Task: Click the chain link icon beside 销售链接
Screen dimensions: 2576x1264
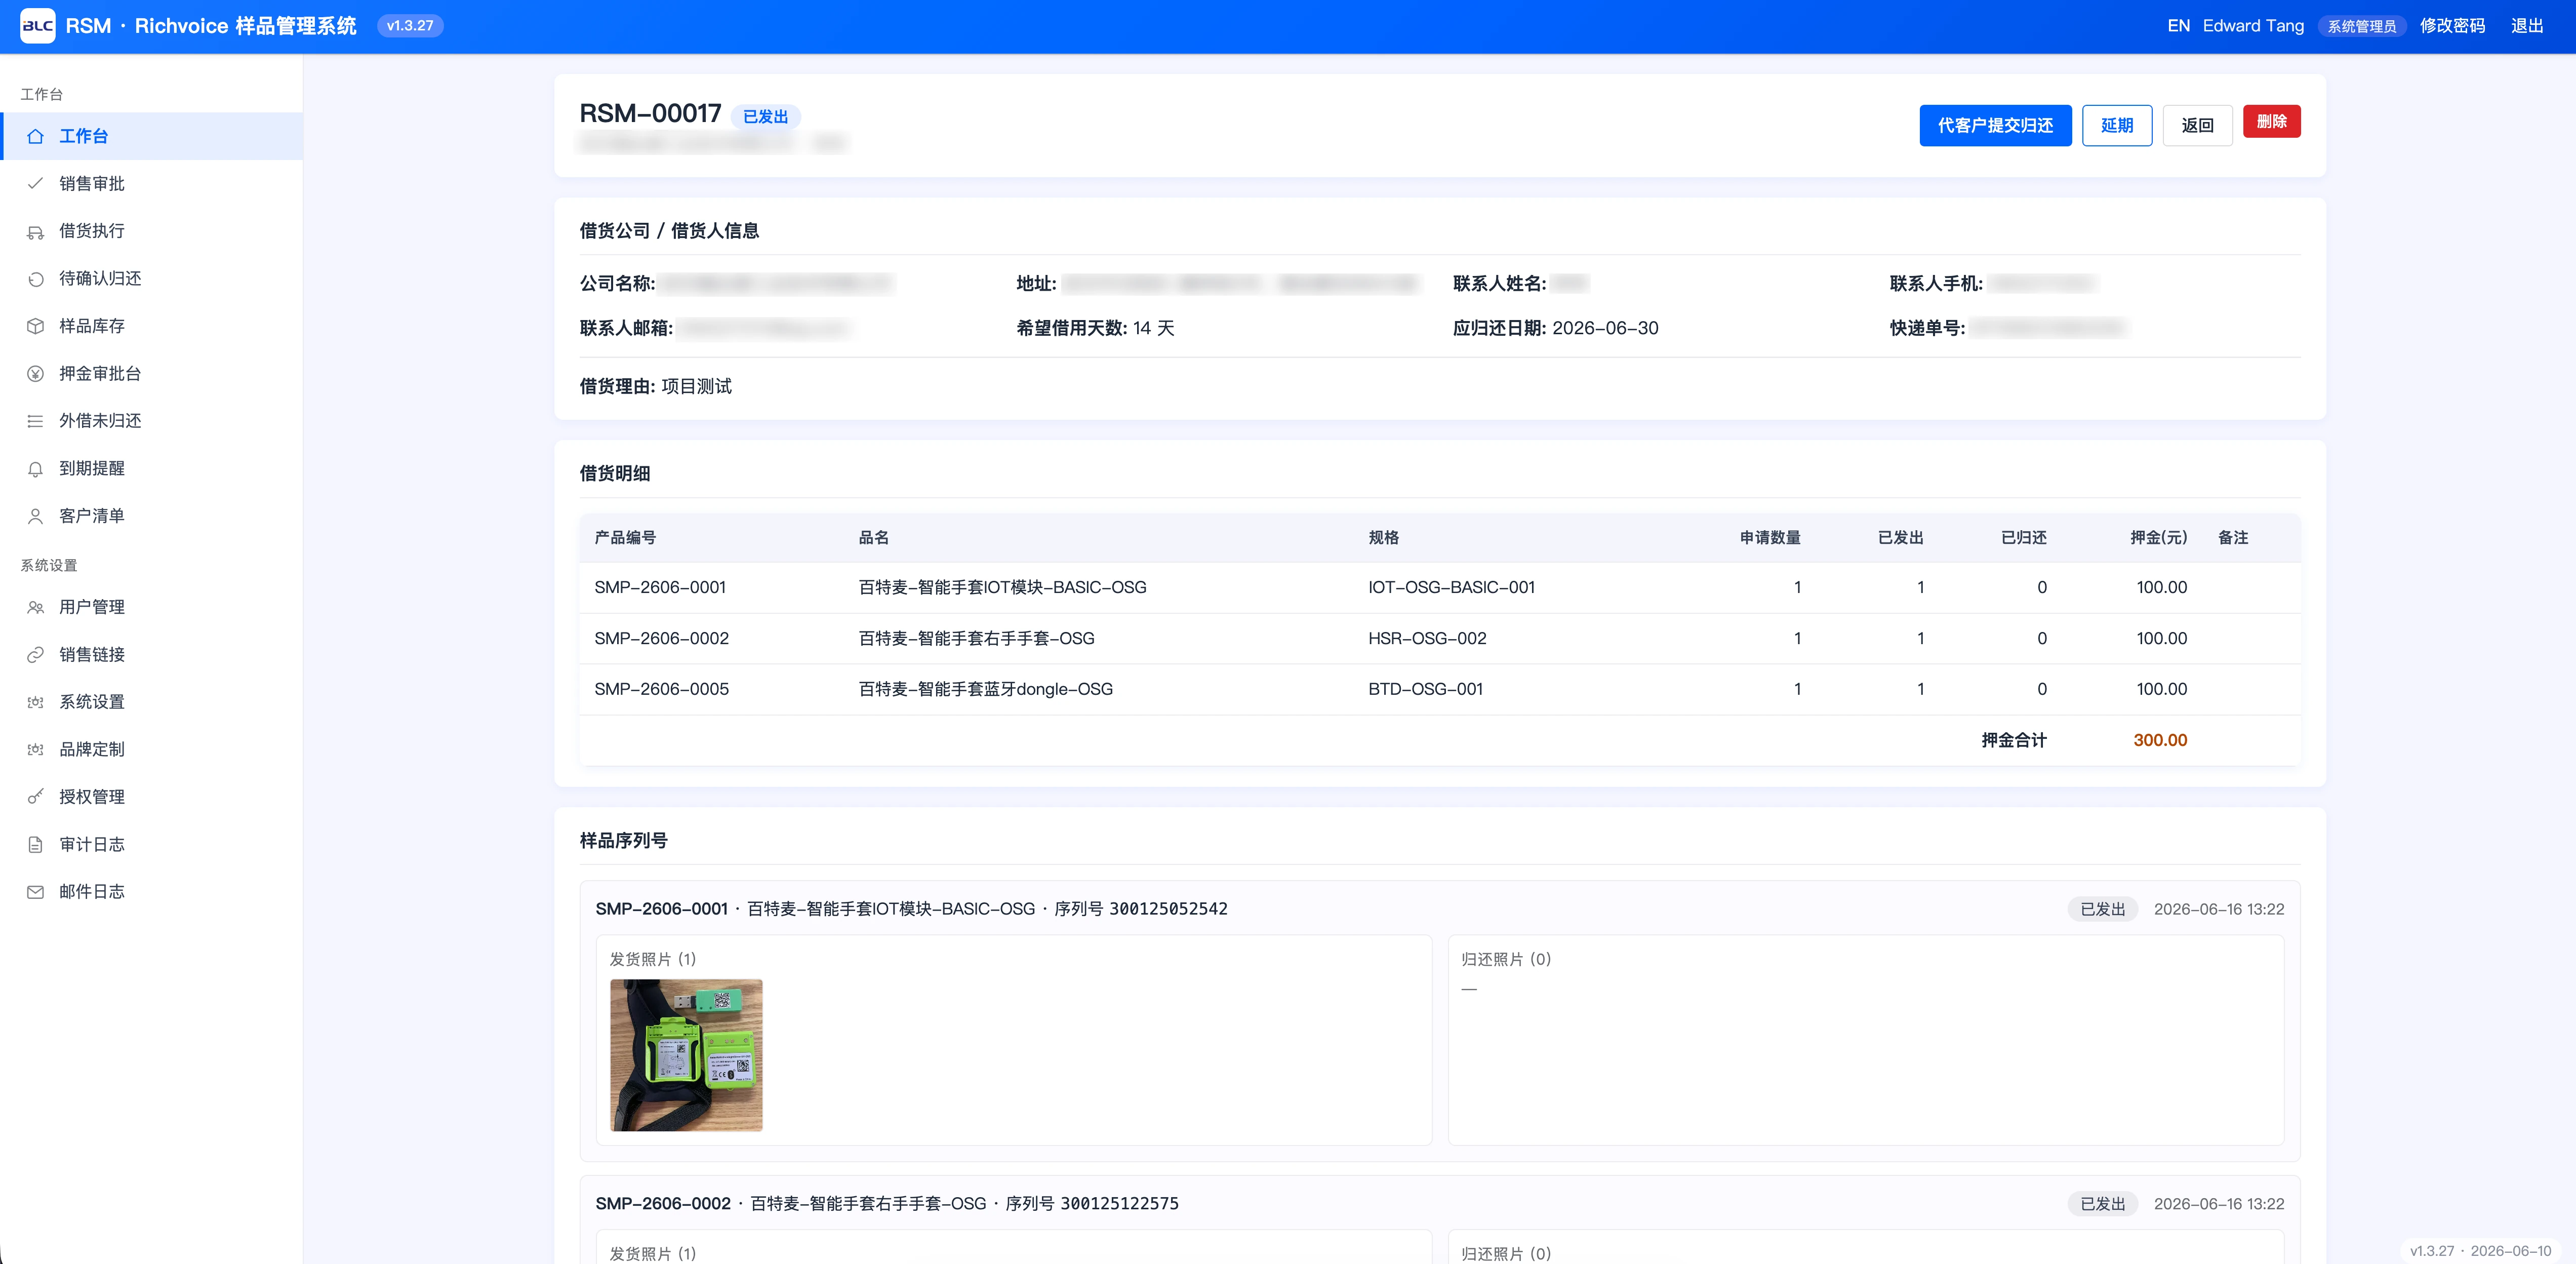Action: click(x=35, y=655)
